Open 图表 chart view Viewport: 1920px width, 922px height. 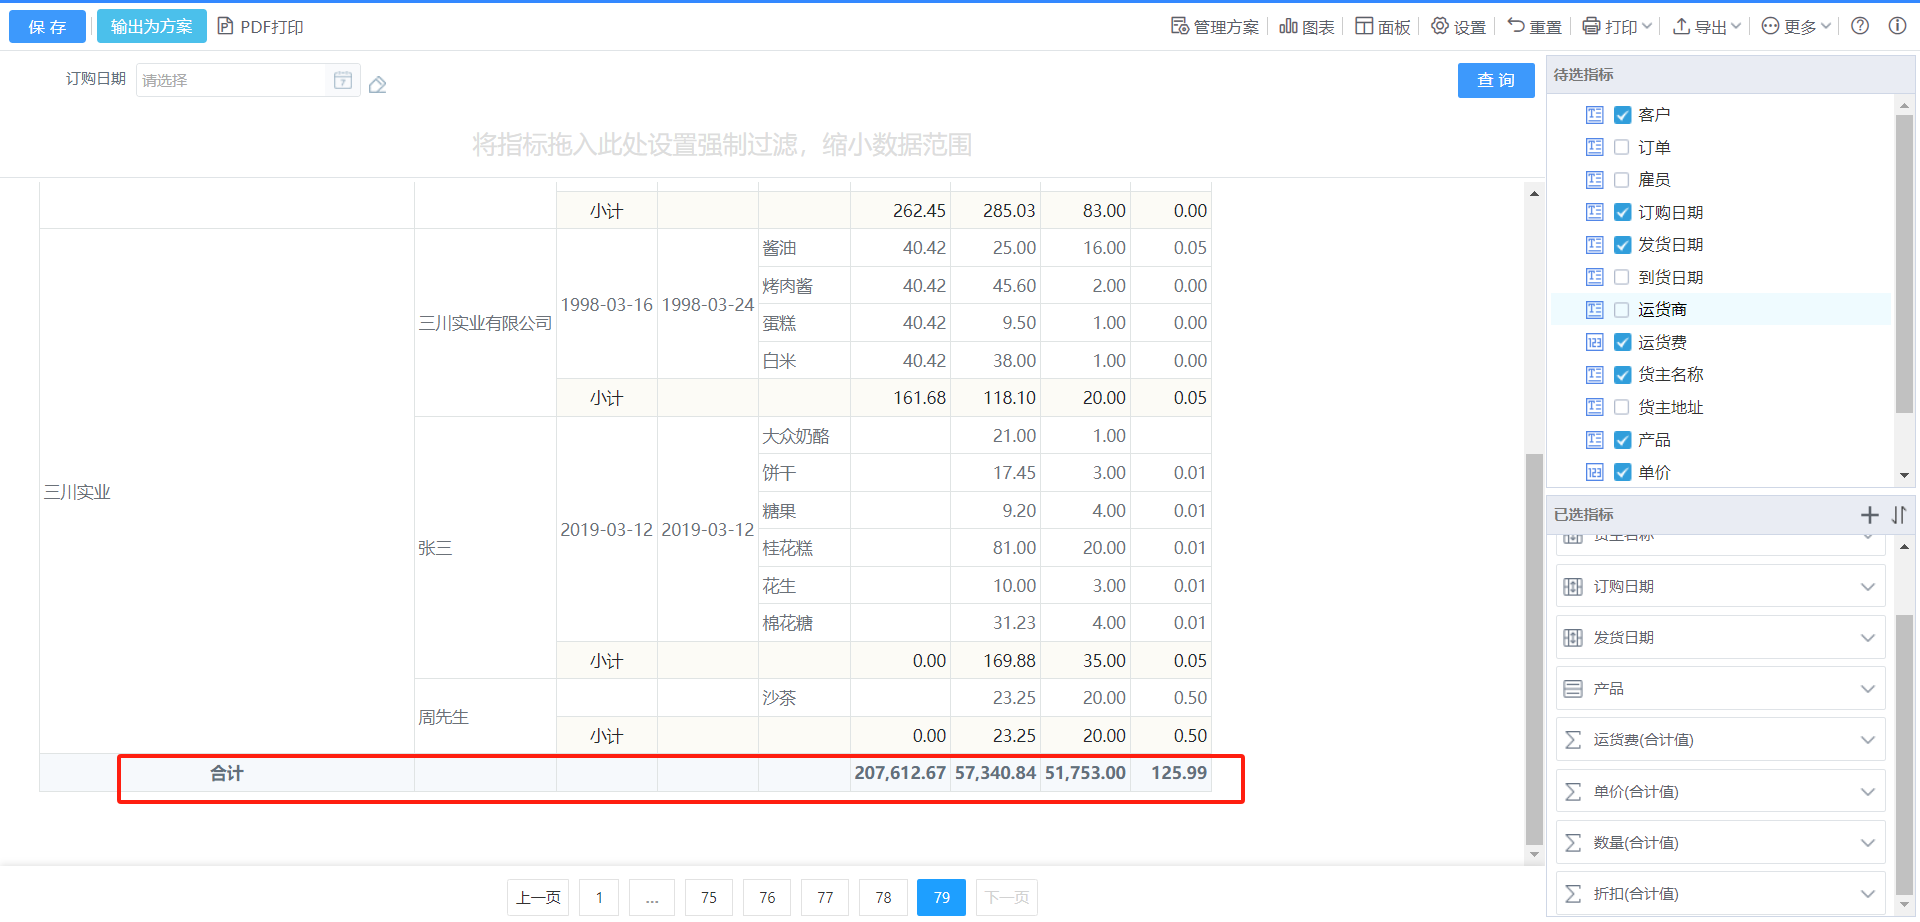coord(1306,27)
